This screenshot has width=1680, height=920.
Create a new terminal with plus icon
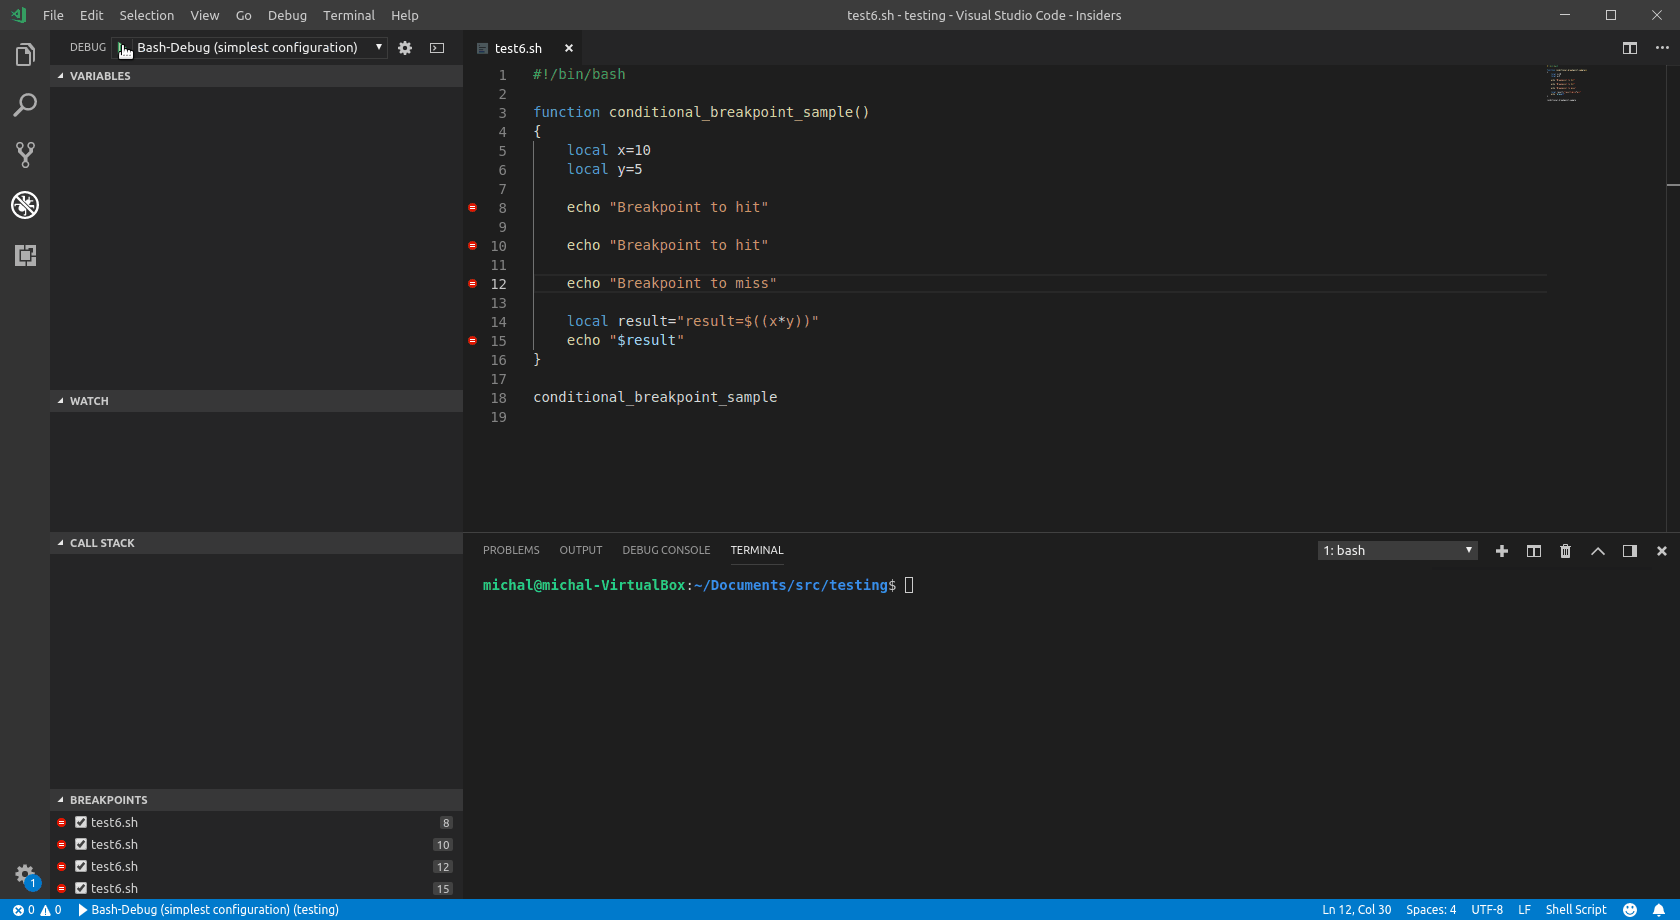tap(1502, 551)
